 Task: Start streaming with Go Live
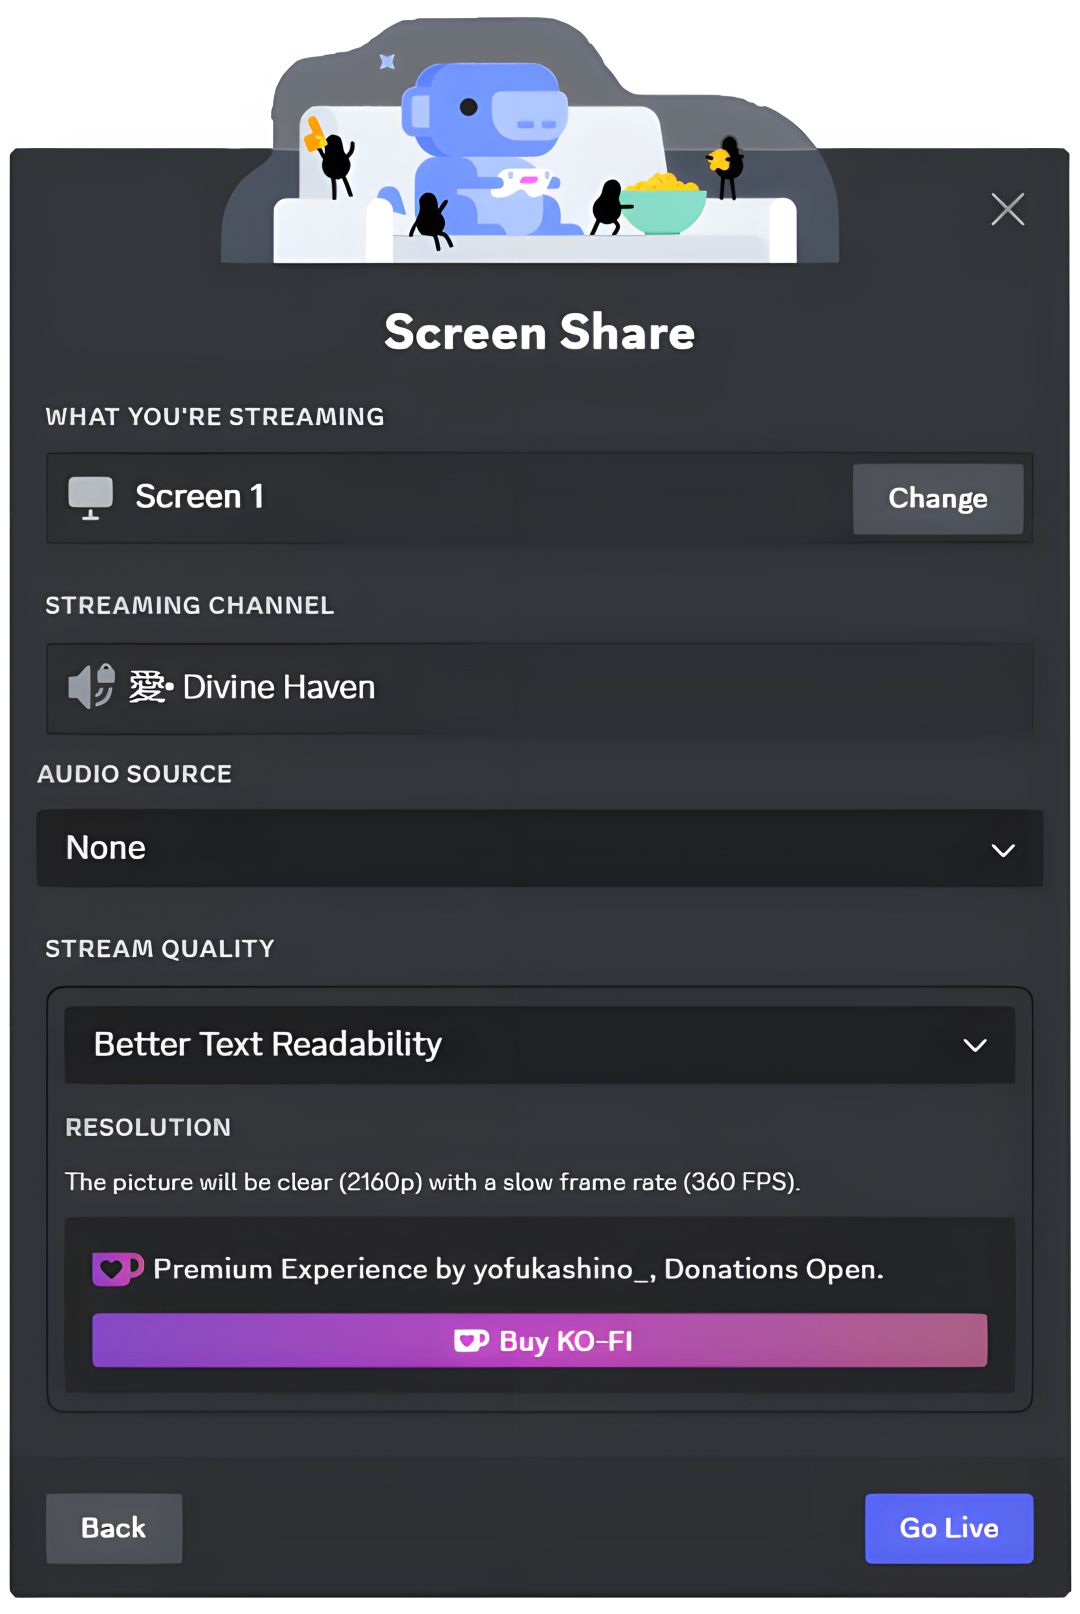[x=949, y=1528]
